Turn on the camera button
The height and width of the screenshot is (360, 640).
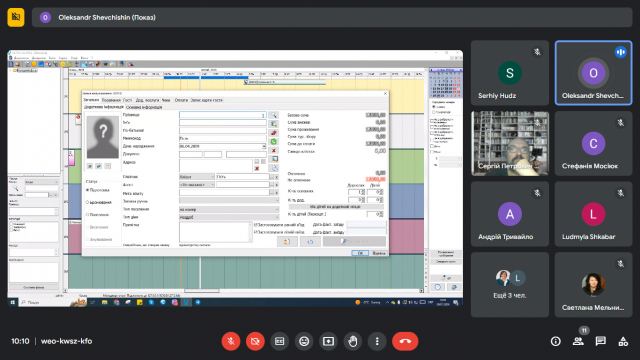[x=255, y=341]
